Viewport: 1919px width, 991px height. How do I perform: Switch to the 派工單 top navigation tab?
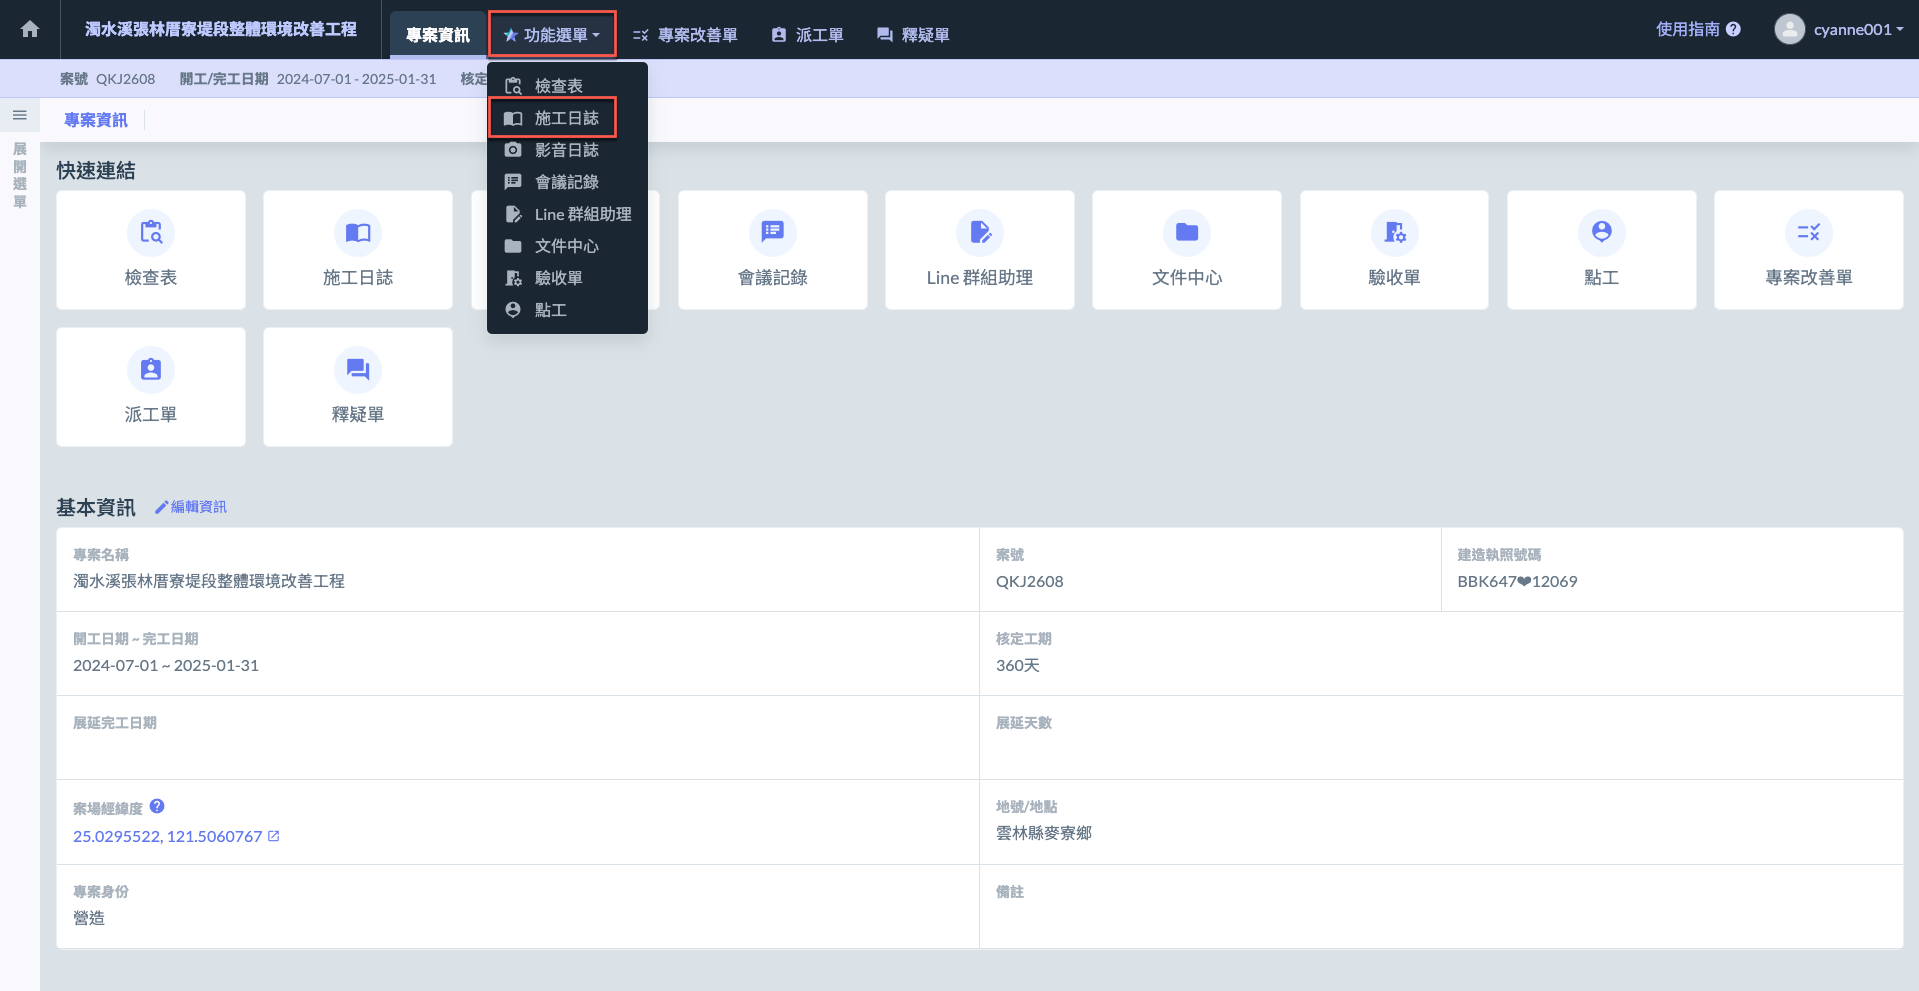point(807,35)
